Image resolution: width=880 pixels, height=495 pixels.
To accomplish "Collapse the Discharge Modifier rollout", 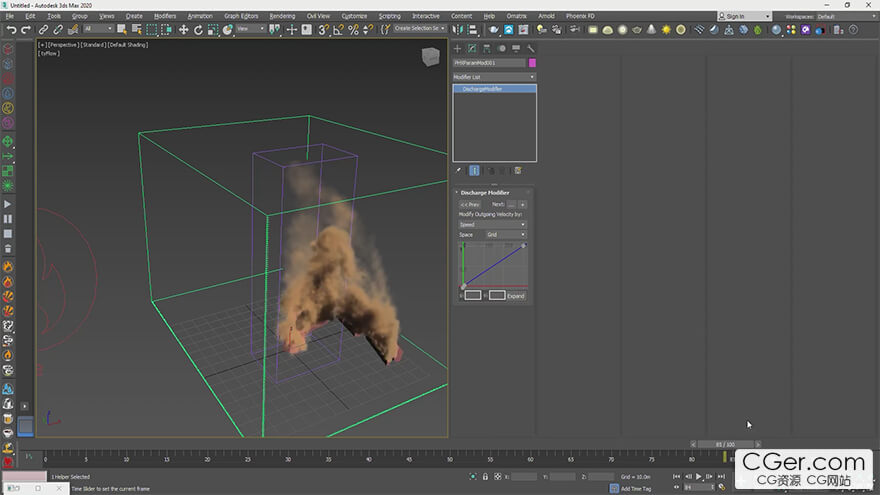I will click(x=483, y=192).
